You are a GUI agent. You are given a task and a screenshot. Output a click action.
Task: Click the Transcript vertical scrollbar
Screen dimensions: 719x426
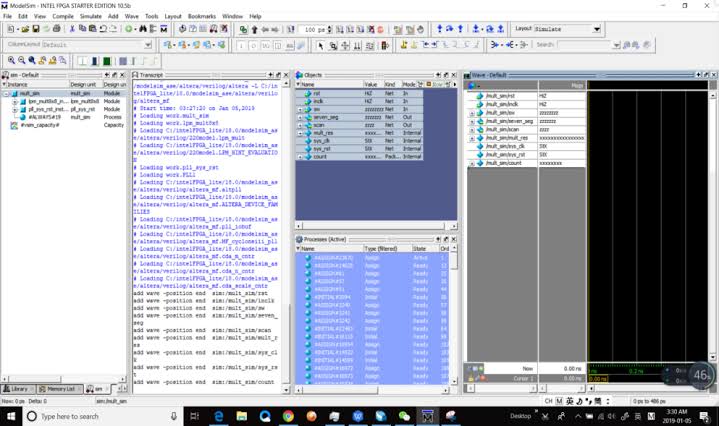286,236
